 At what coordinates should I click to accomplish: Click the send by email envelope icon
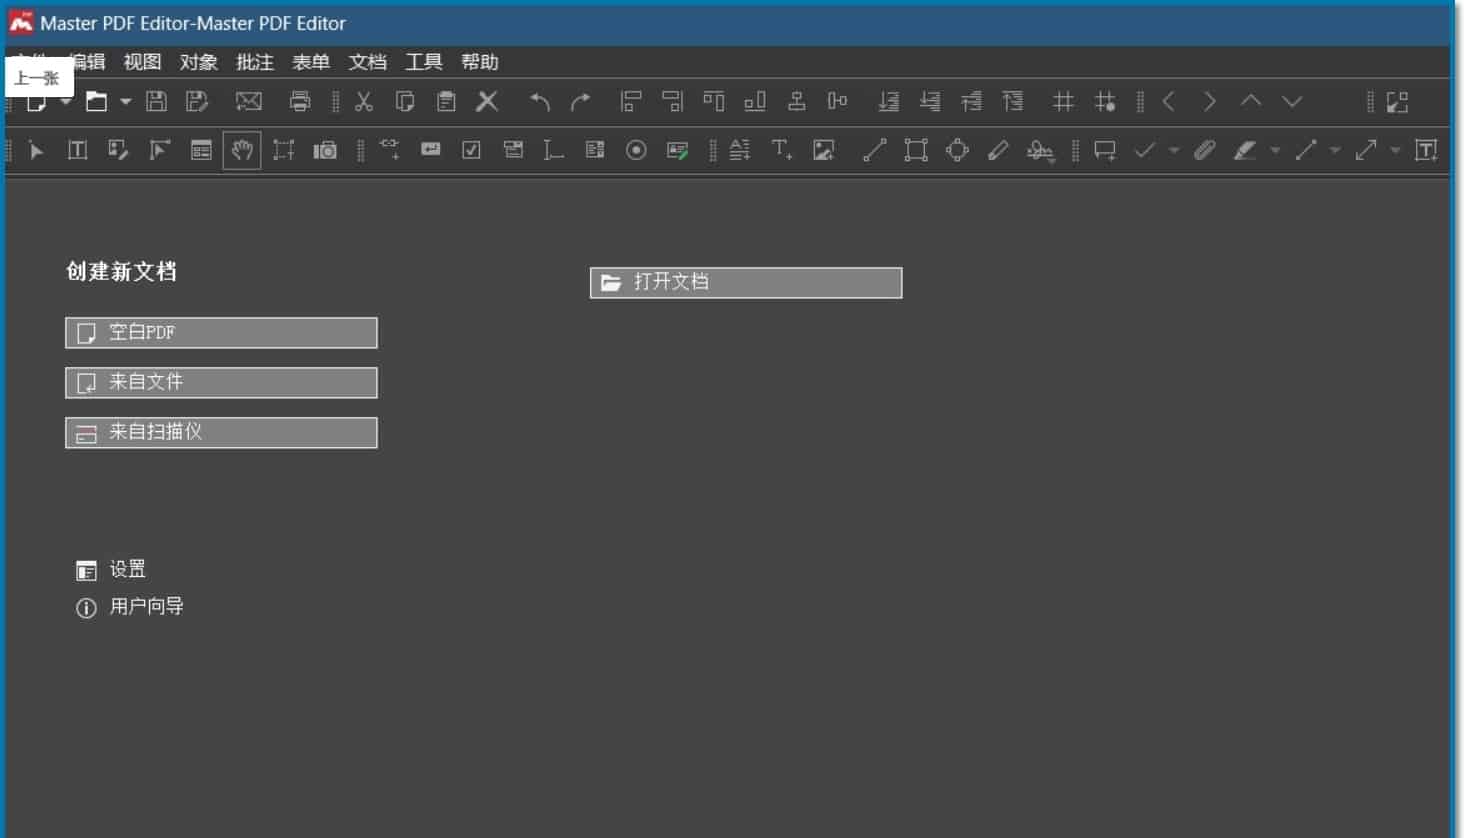[x=248, y=101]
